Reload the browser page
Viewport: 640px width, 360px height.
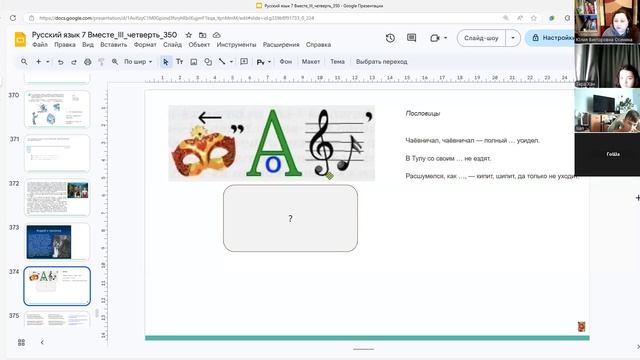13,18
